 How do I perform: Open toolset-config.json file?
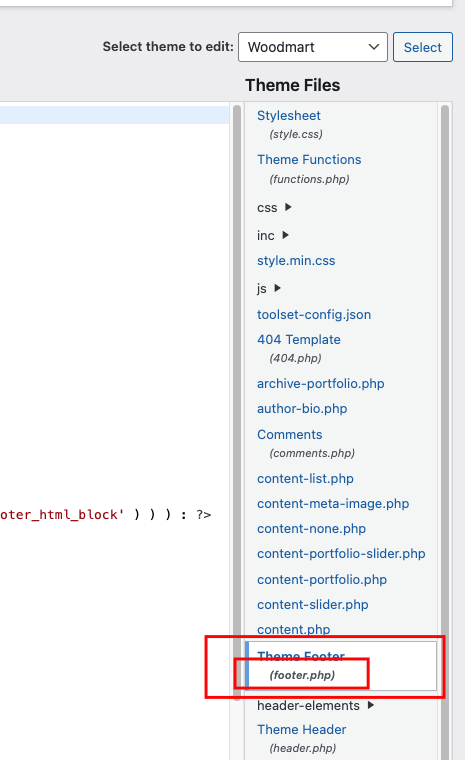[x=314, y=315]
